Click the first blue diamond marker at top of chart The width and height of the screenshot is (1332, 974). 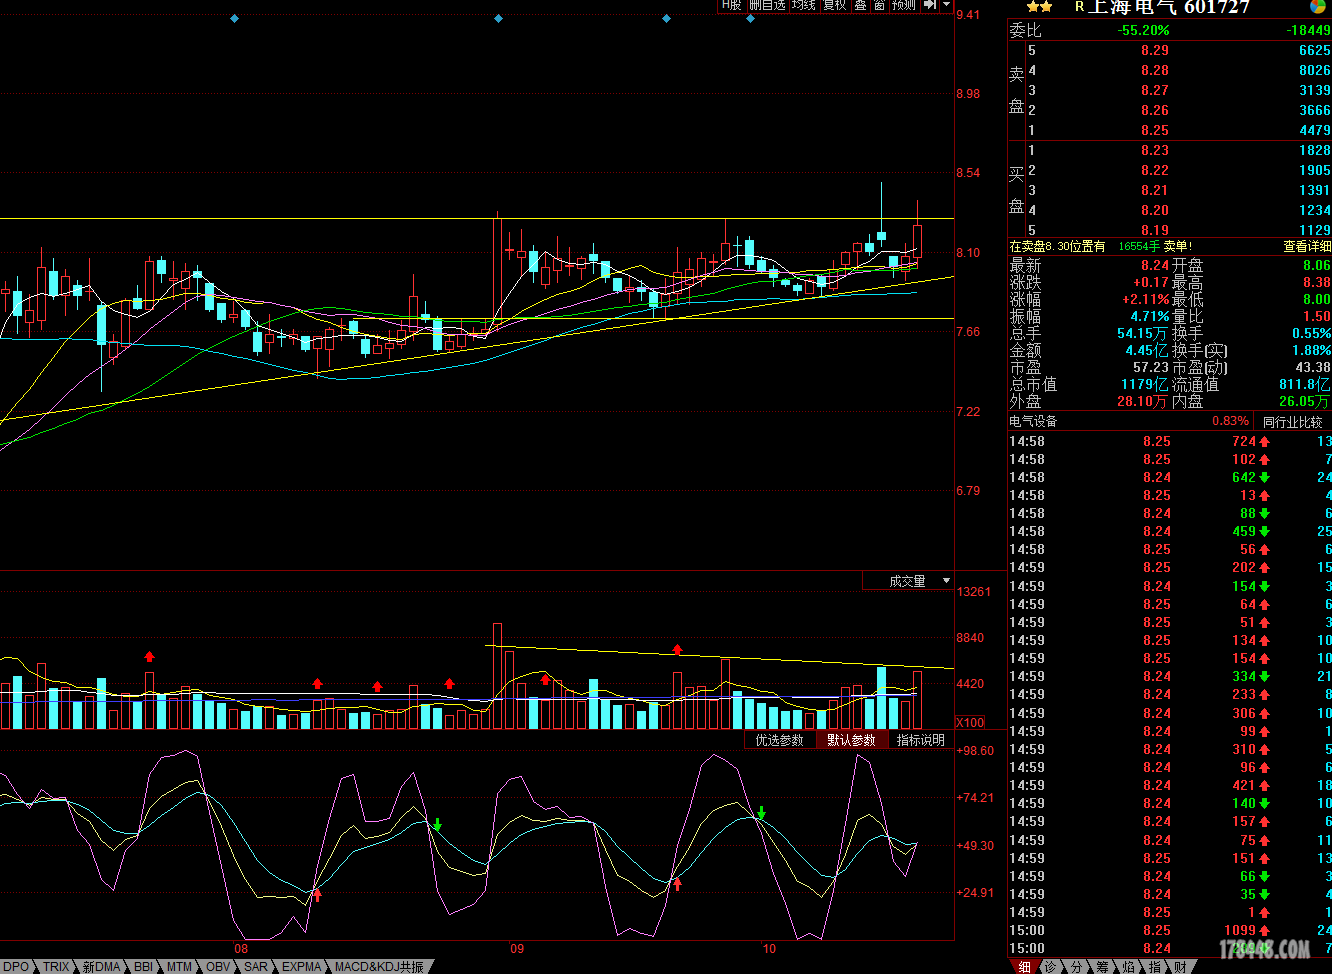click(234, 18)
